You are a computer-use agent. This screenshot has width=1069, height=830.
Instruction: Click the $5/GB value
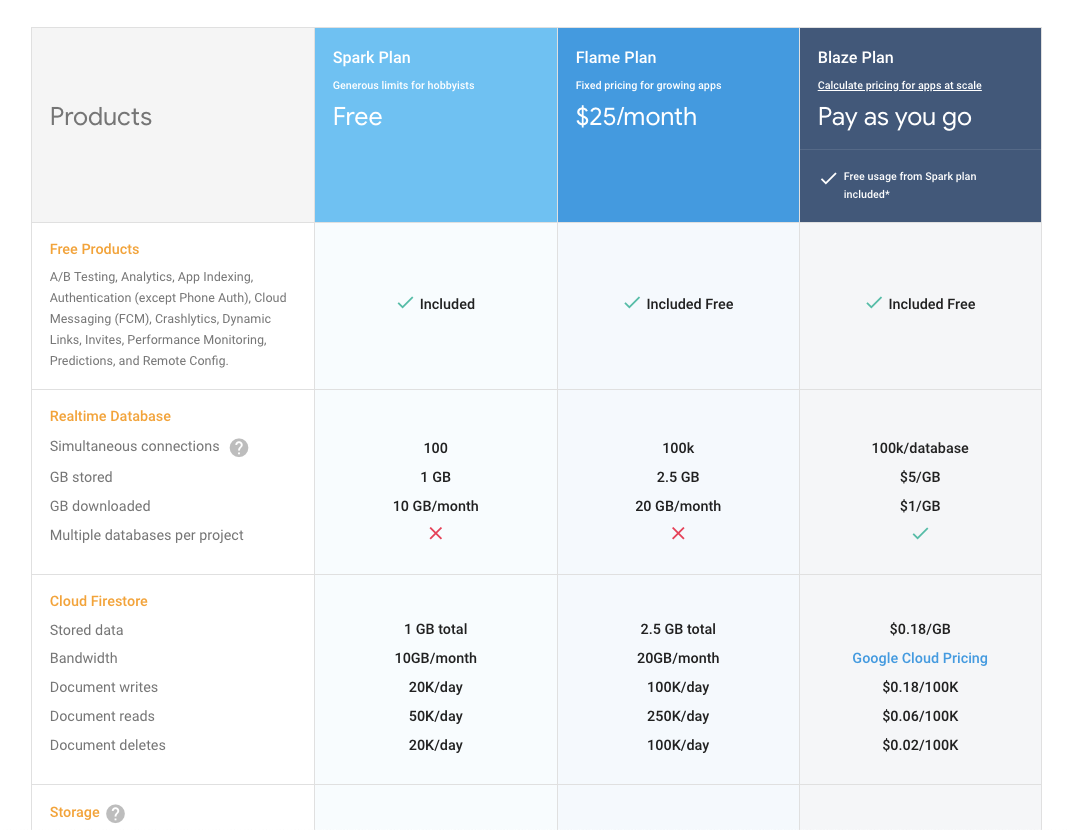coord(920,477)
